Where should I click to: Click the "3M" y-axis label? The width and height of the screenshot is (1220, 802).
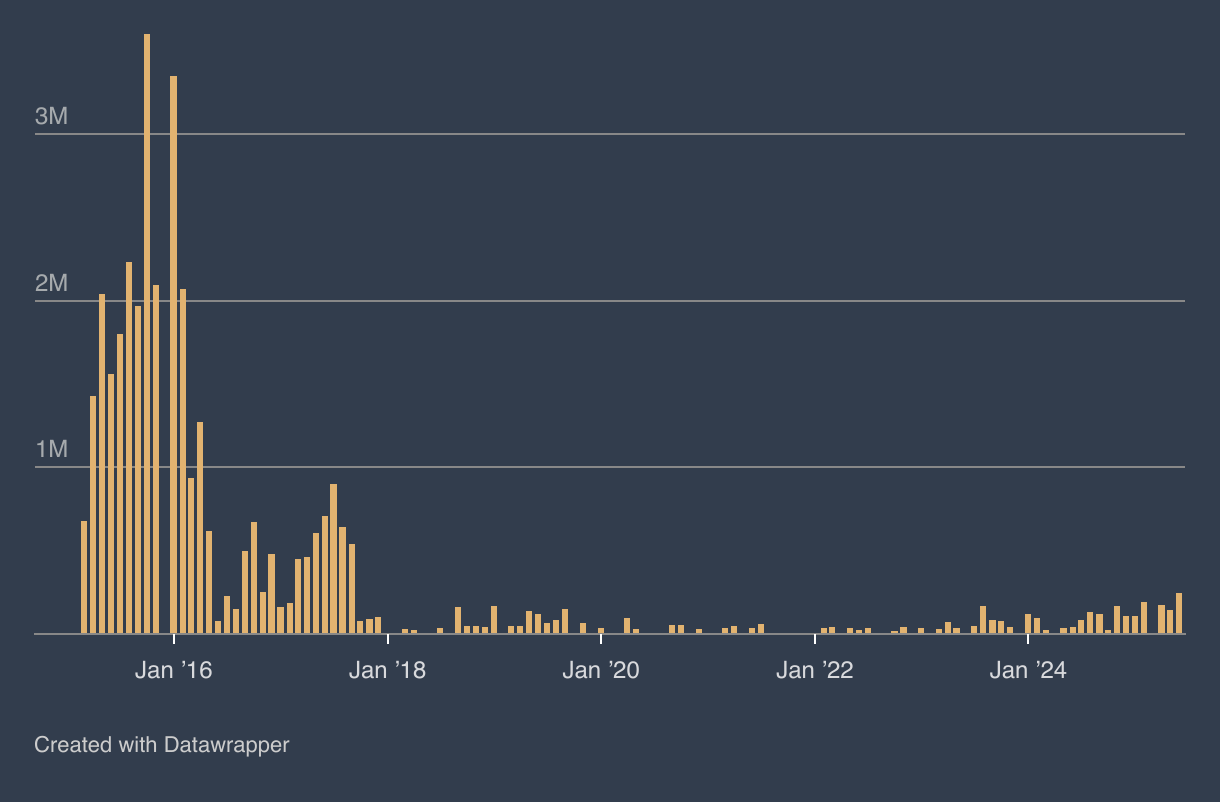51,116
